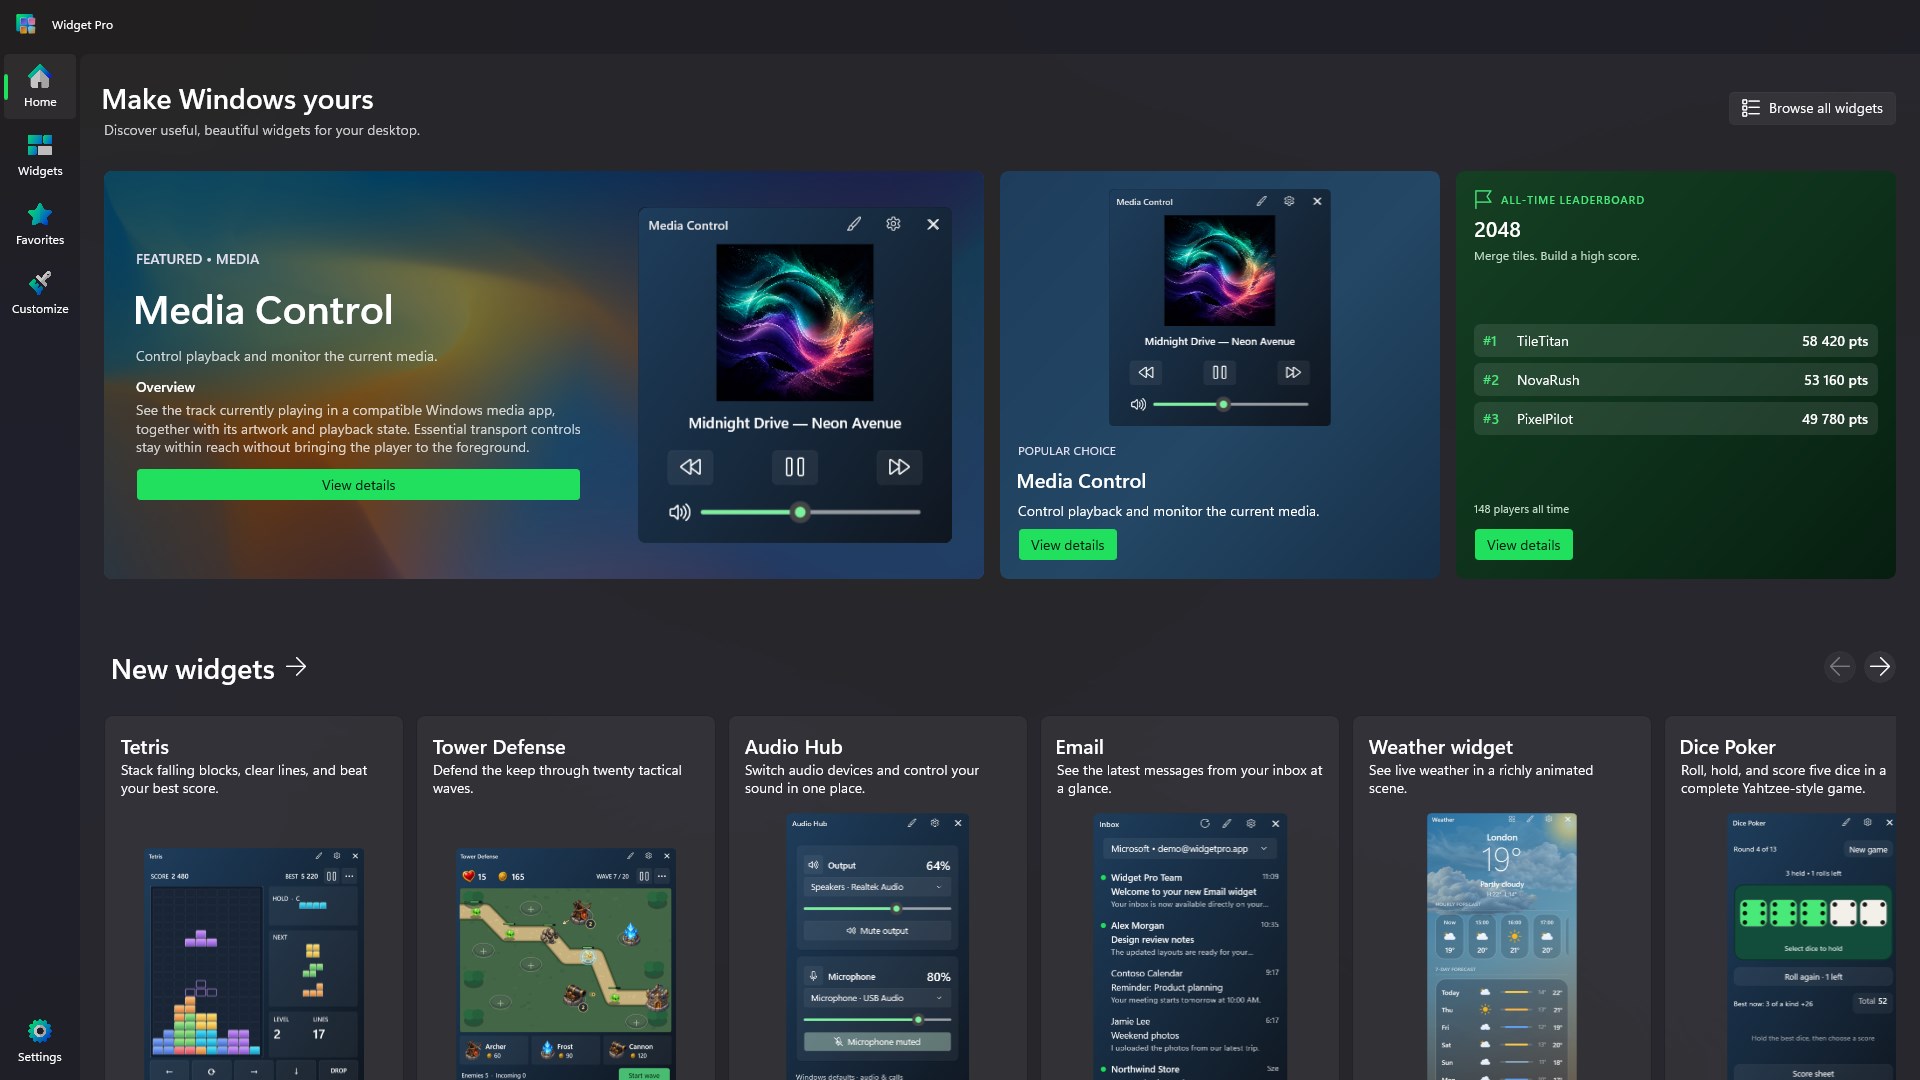This screenshot has height=1080, width=1920.
Task: Click the previous arrow for New widgets carousel
Action: [1839, 667]
